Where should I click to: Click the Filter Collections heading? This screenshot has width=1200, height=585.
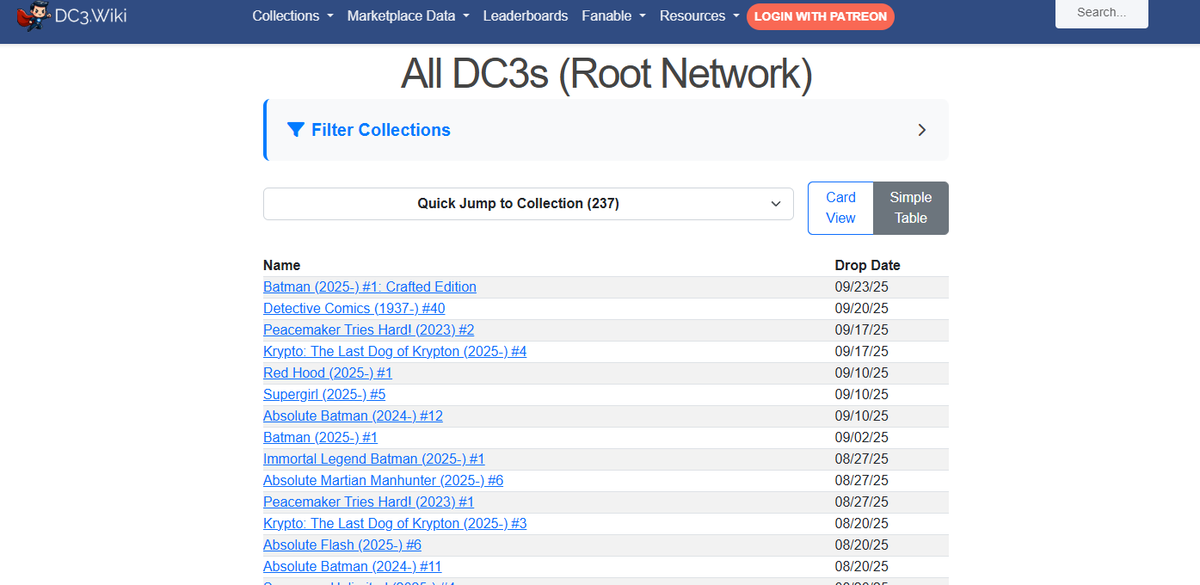click(x=381, y=130)
